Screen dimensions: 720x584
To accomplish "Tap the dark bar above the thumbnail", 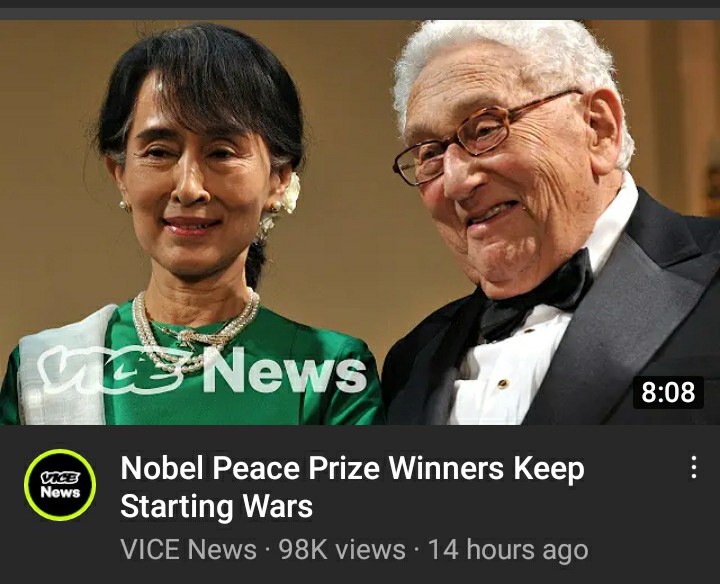I will click(360, 10).
